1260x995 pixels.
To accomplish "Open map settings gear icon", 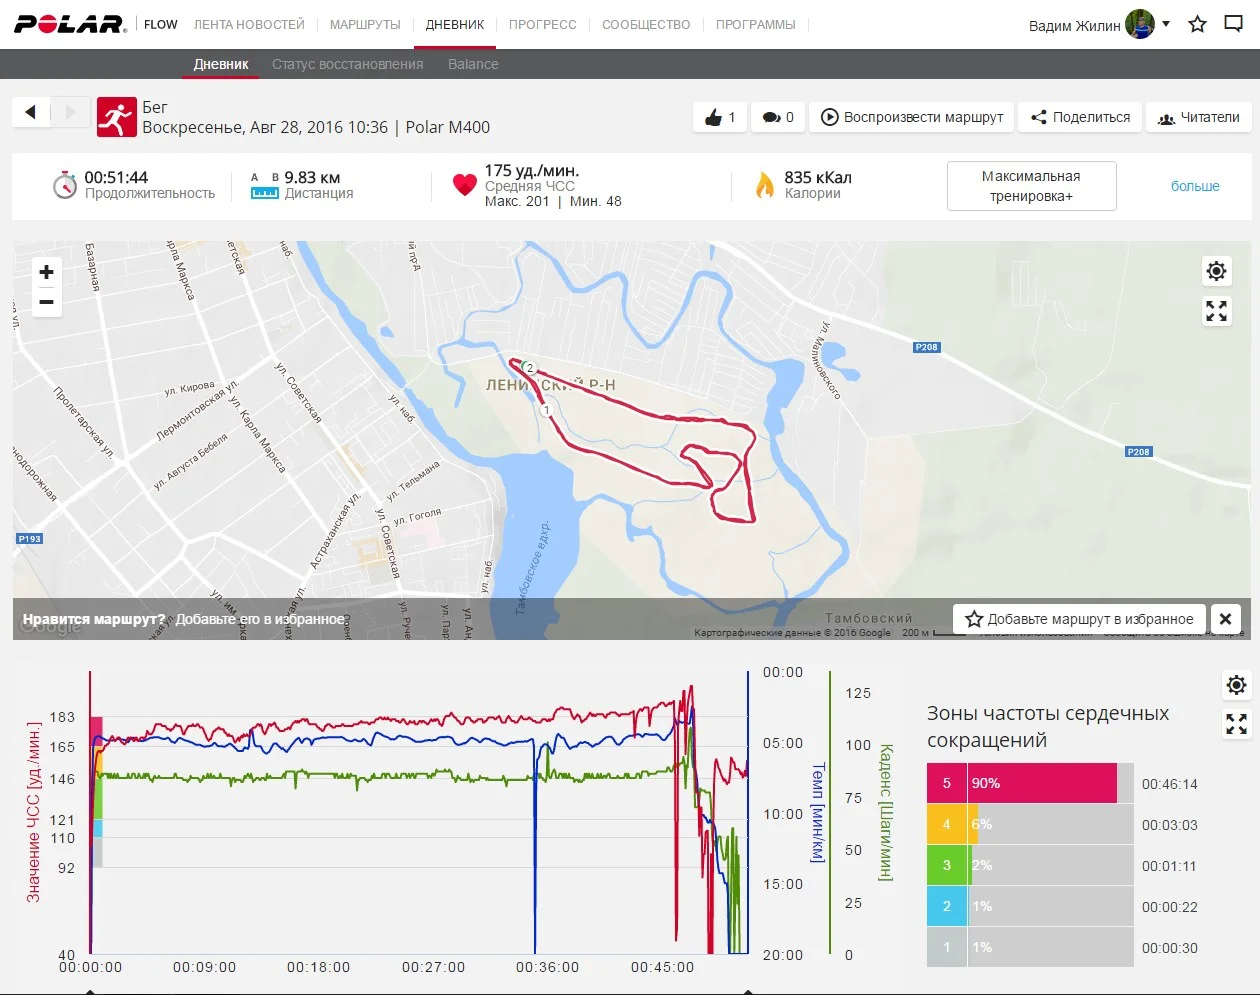I will coord(1216,271).
